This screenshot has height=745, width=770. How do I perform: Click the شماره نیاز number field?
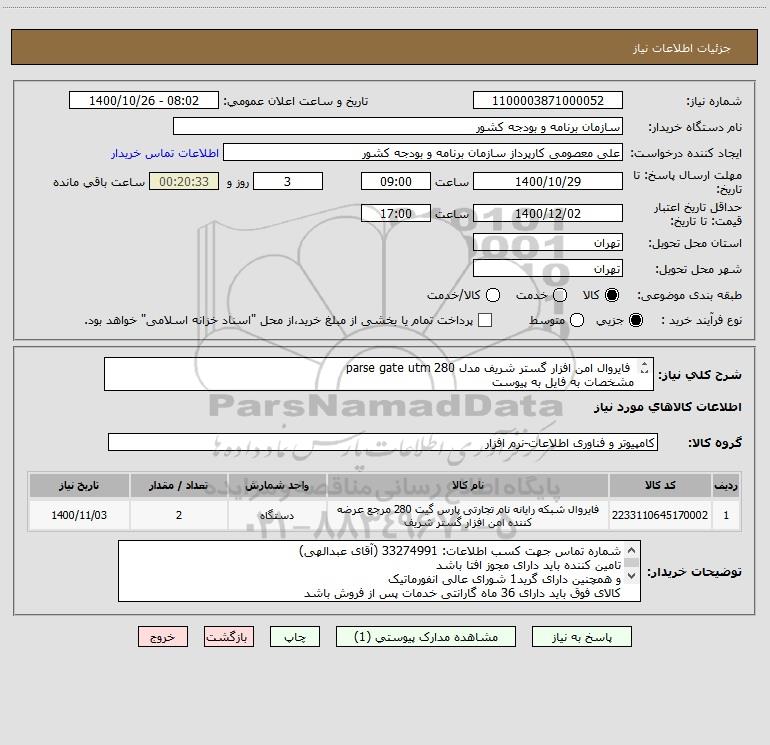548,100
